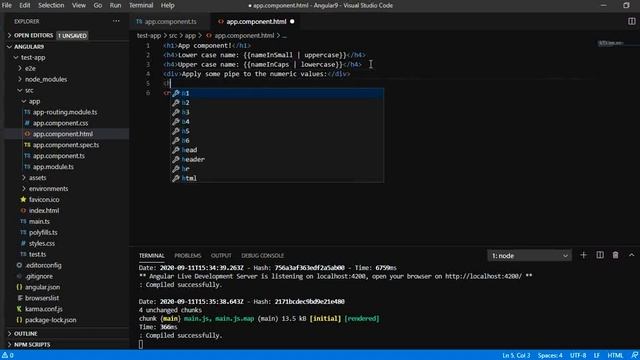Click the split editor icon
This screenshot has width=640, height=360.
pyautogui.click(x=631, y=21)
